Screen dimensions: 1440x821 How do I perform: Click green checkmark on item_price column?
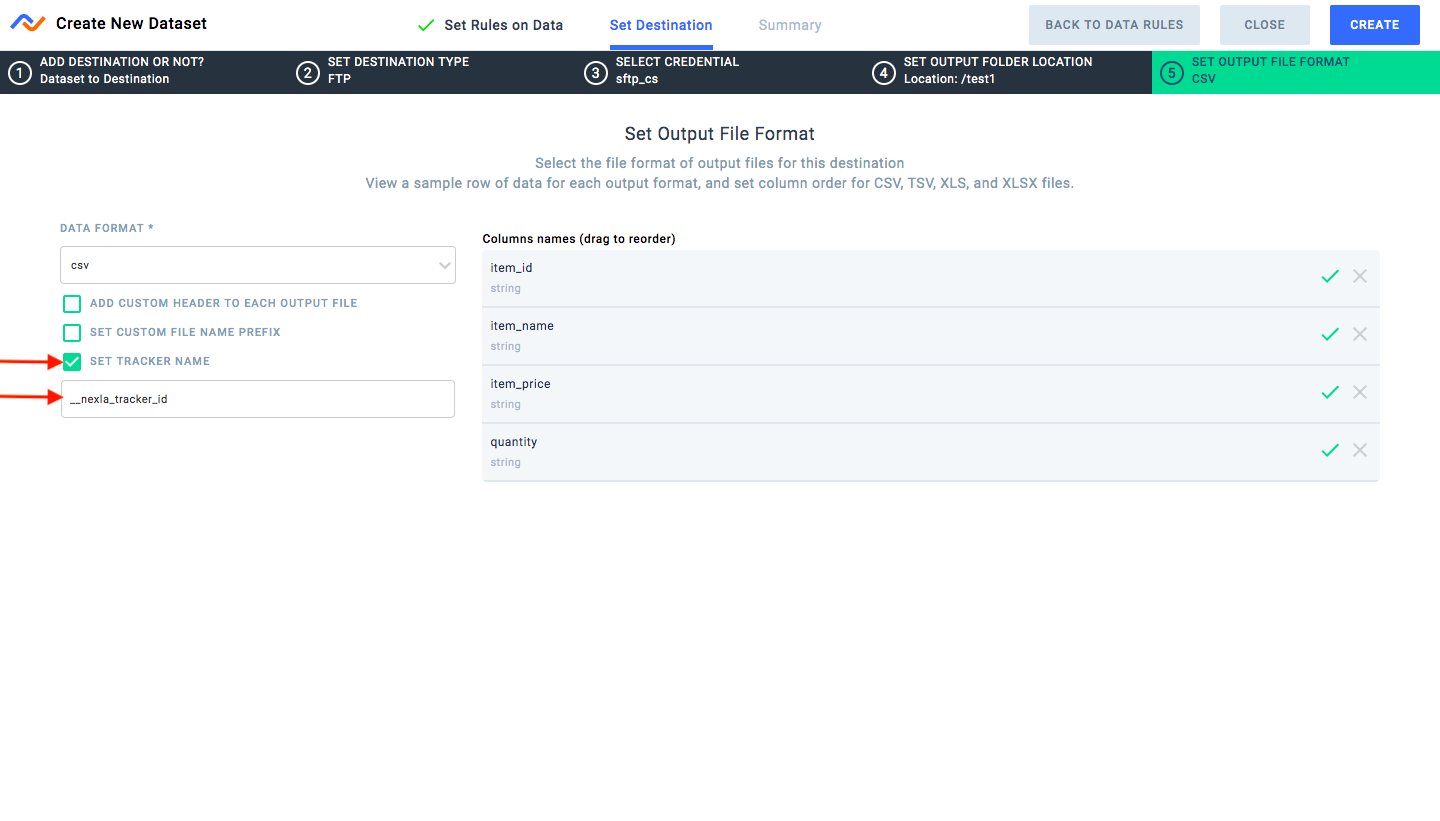[x=1330, y=392]
